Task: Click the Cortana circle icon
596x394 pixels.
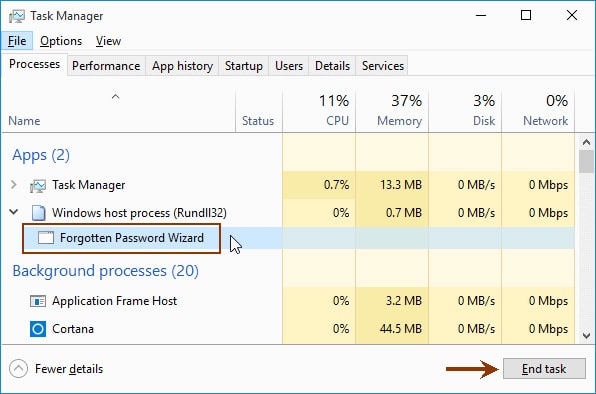Action: (38, 329)
